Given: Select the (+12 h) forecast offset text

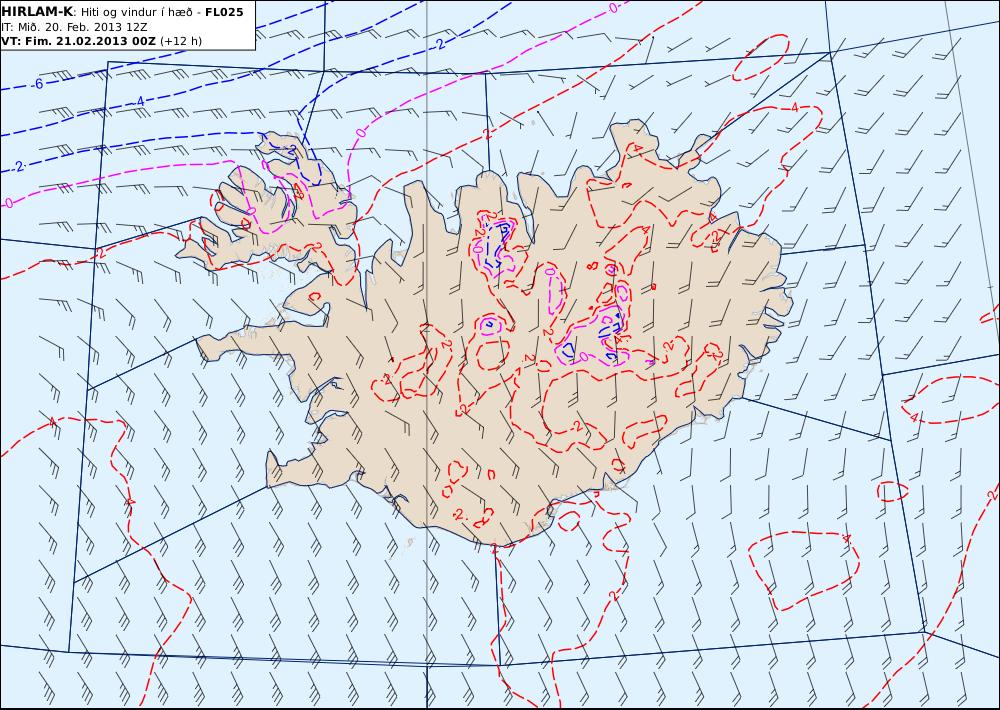Looking at the screenshot, I should pos(180,41).
